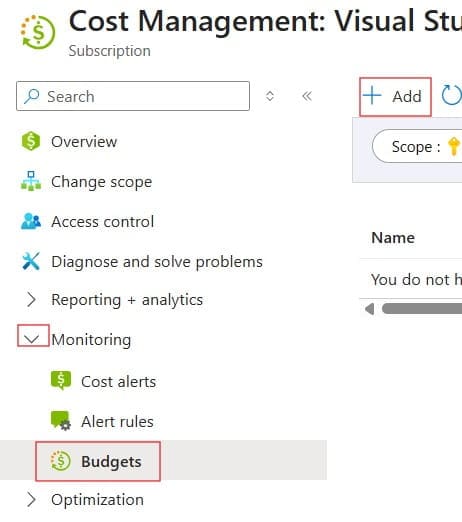Viewport: 462px width, 522px height.
Task: Select the Budgets label
Action: point(111,462)
